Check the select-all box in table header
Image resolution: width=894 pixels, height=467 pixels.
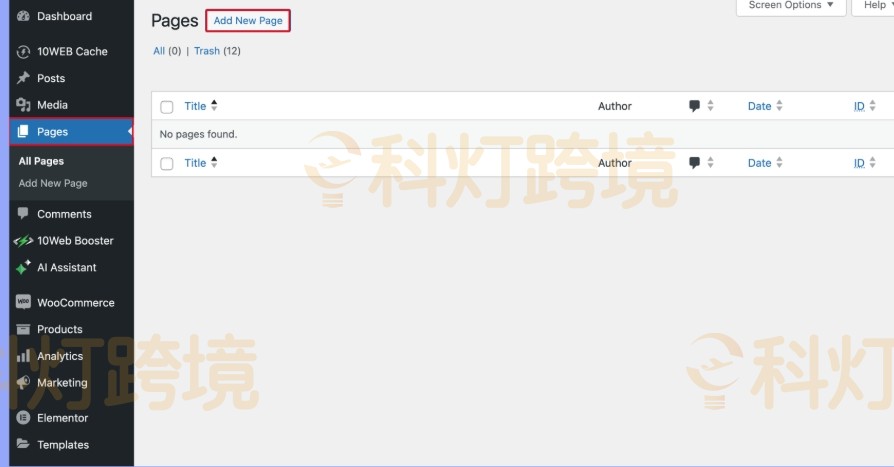pyautogui.click(x=166, y=107)
